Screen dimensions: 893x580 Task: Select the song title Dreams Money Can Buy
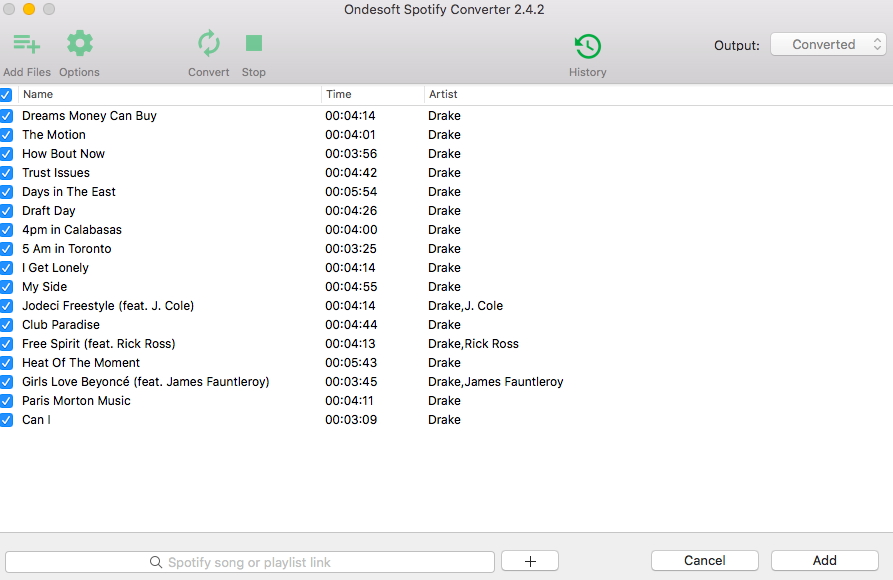click(89, 116)
